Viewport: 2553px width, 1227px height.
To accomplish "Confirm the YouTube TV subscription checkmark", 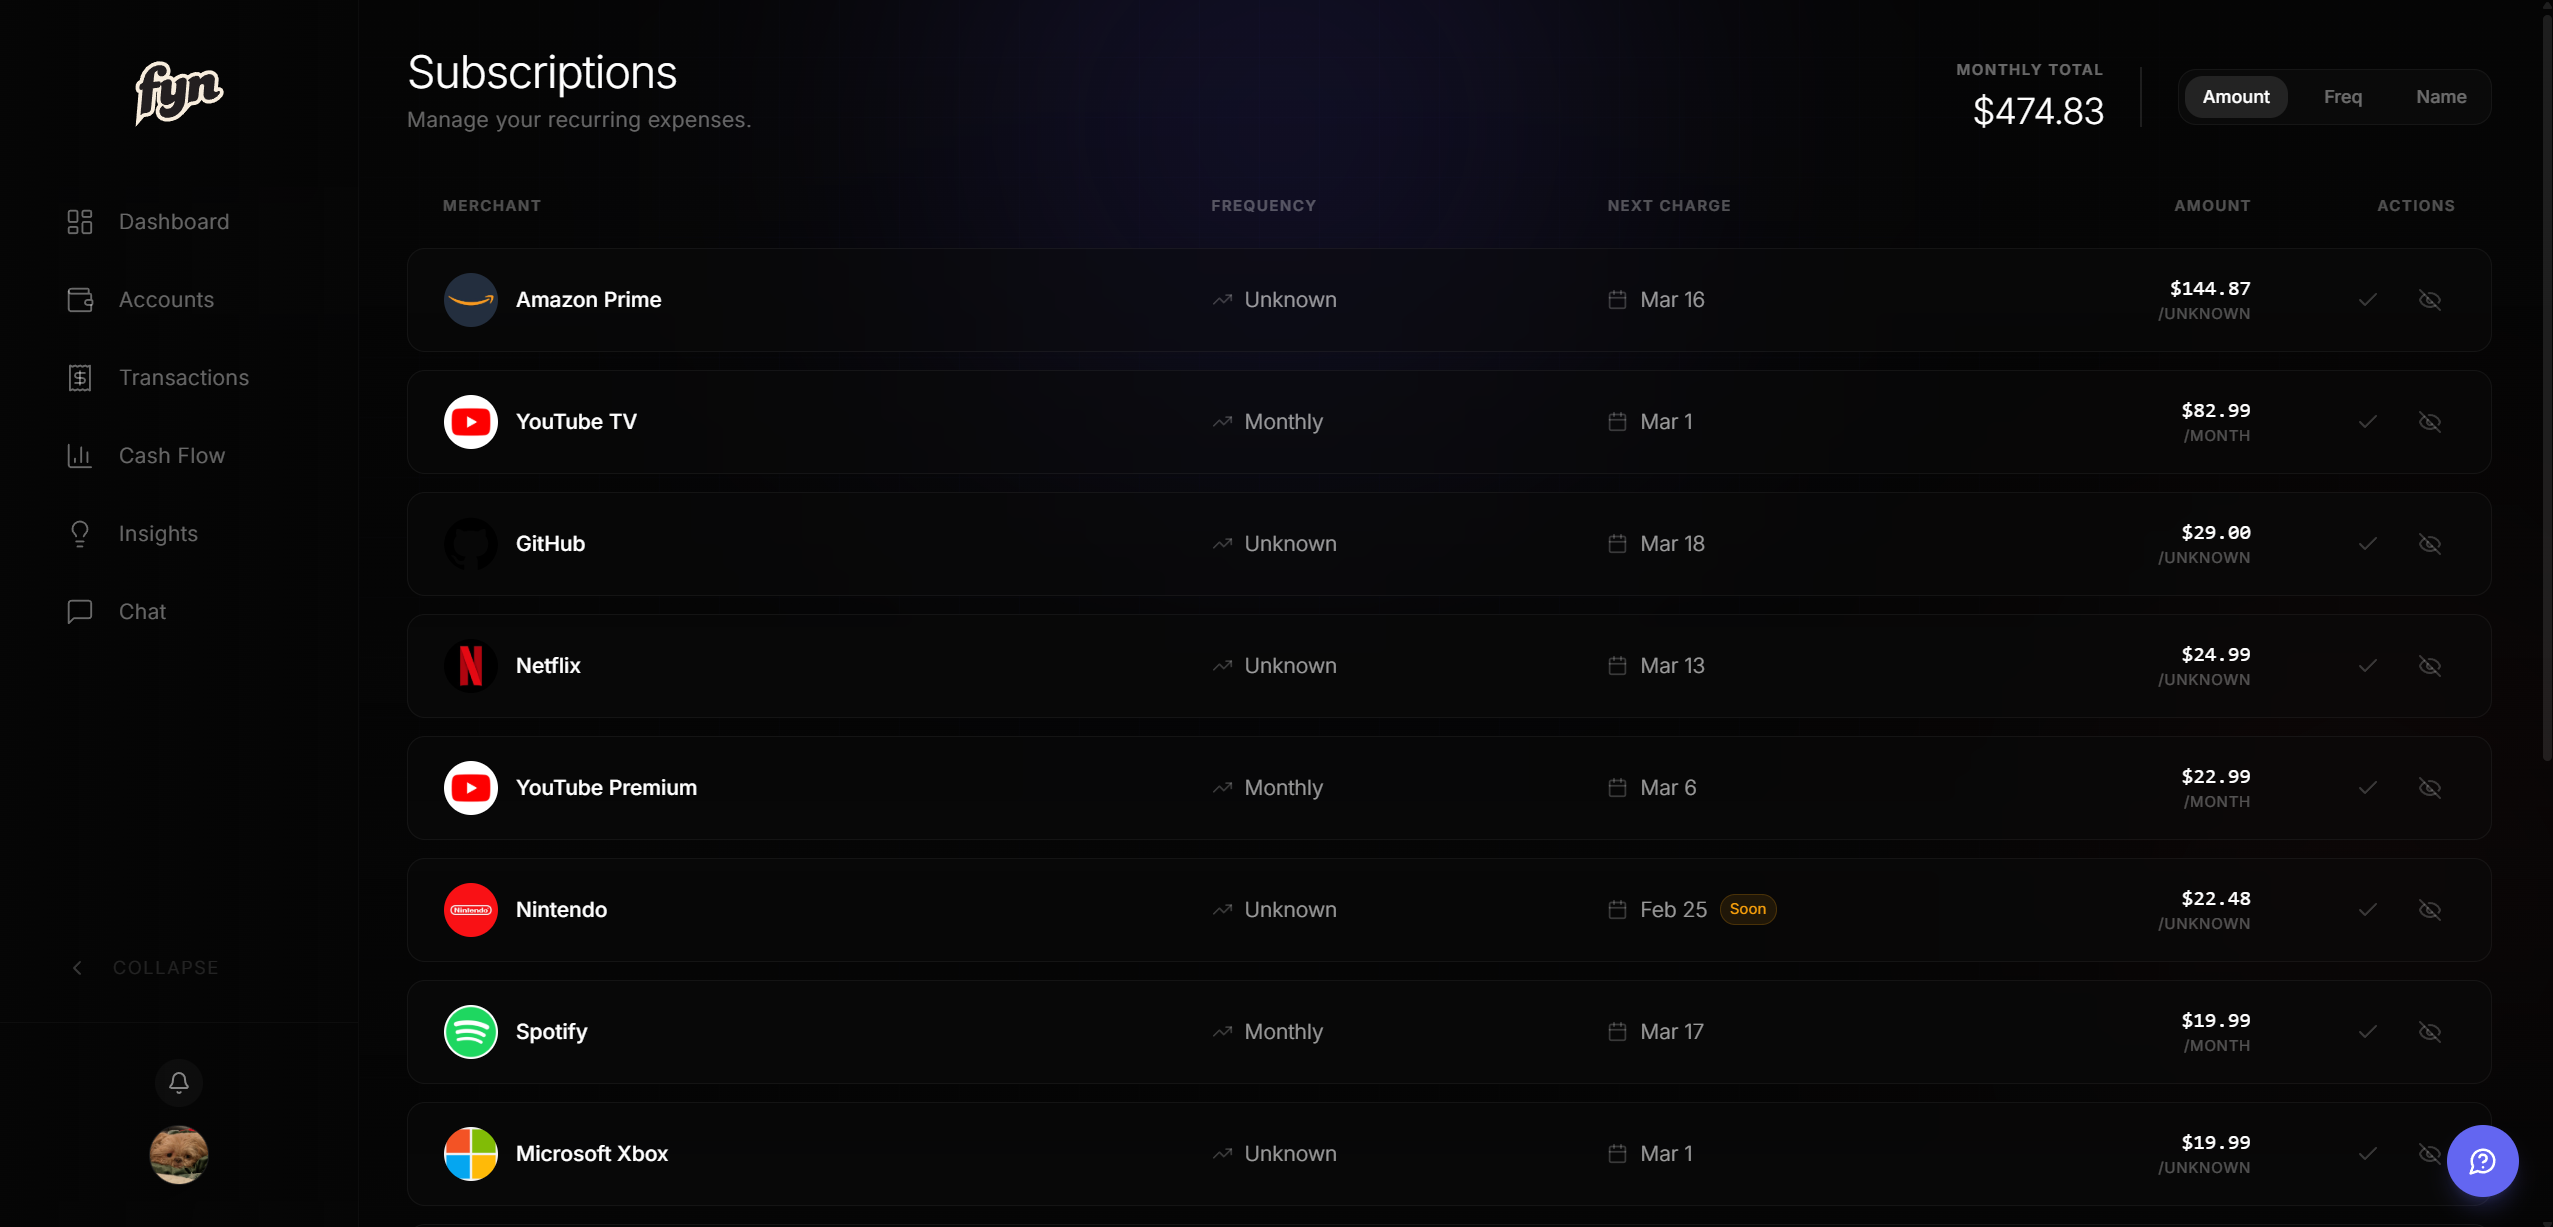I will click(2368, 422).
